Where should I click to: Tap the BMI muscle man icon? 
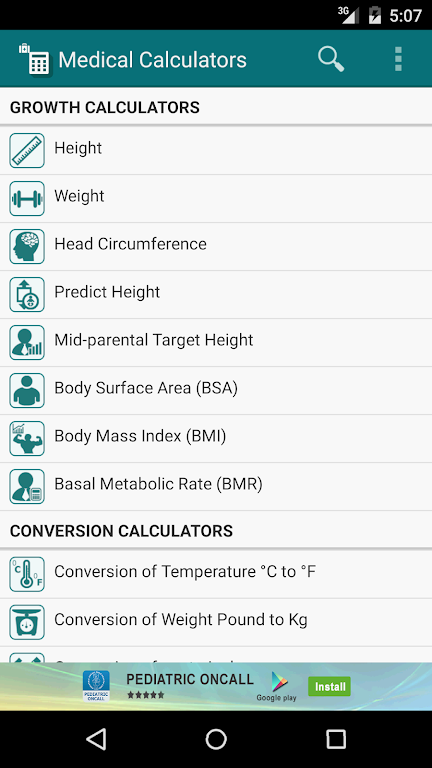tap(27, 438)
